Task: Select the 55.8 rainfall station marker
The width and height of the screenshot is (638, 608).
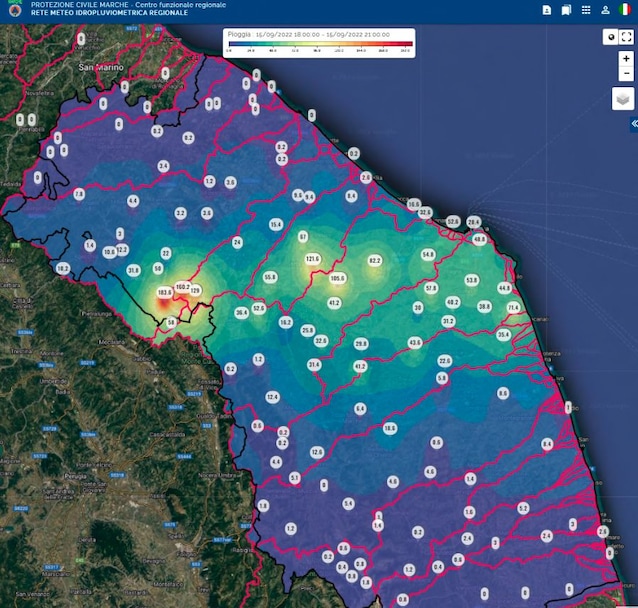Action: pos(270,278)
